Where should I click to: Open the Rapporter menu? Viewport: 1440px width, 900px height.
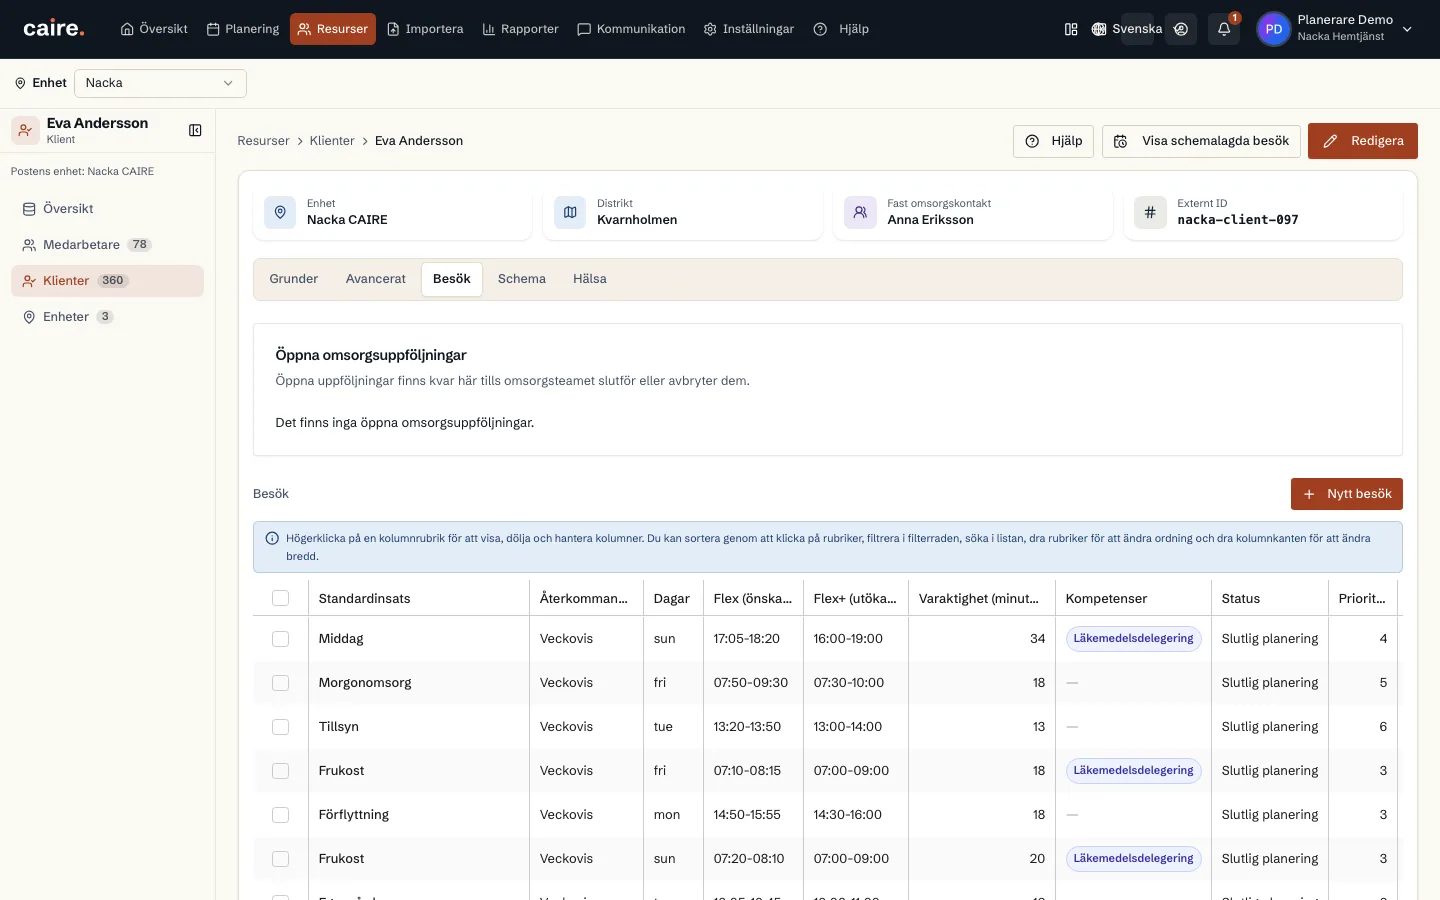[x=520, y=29]
